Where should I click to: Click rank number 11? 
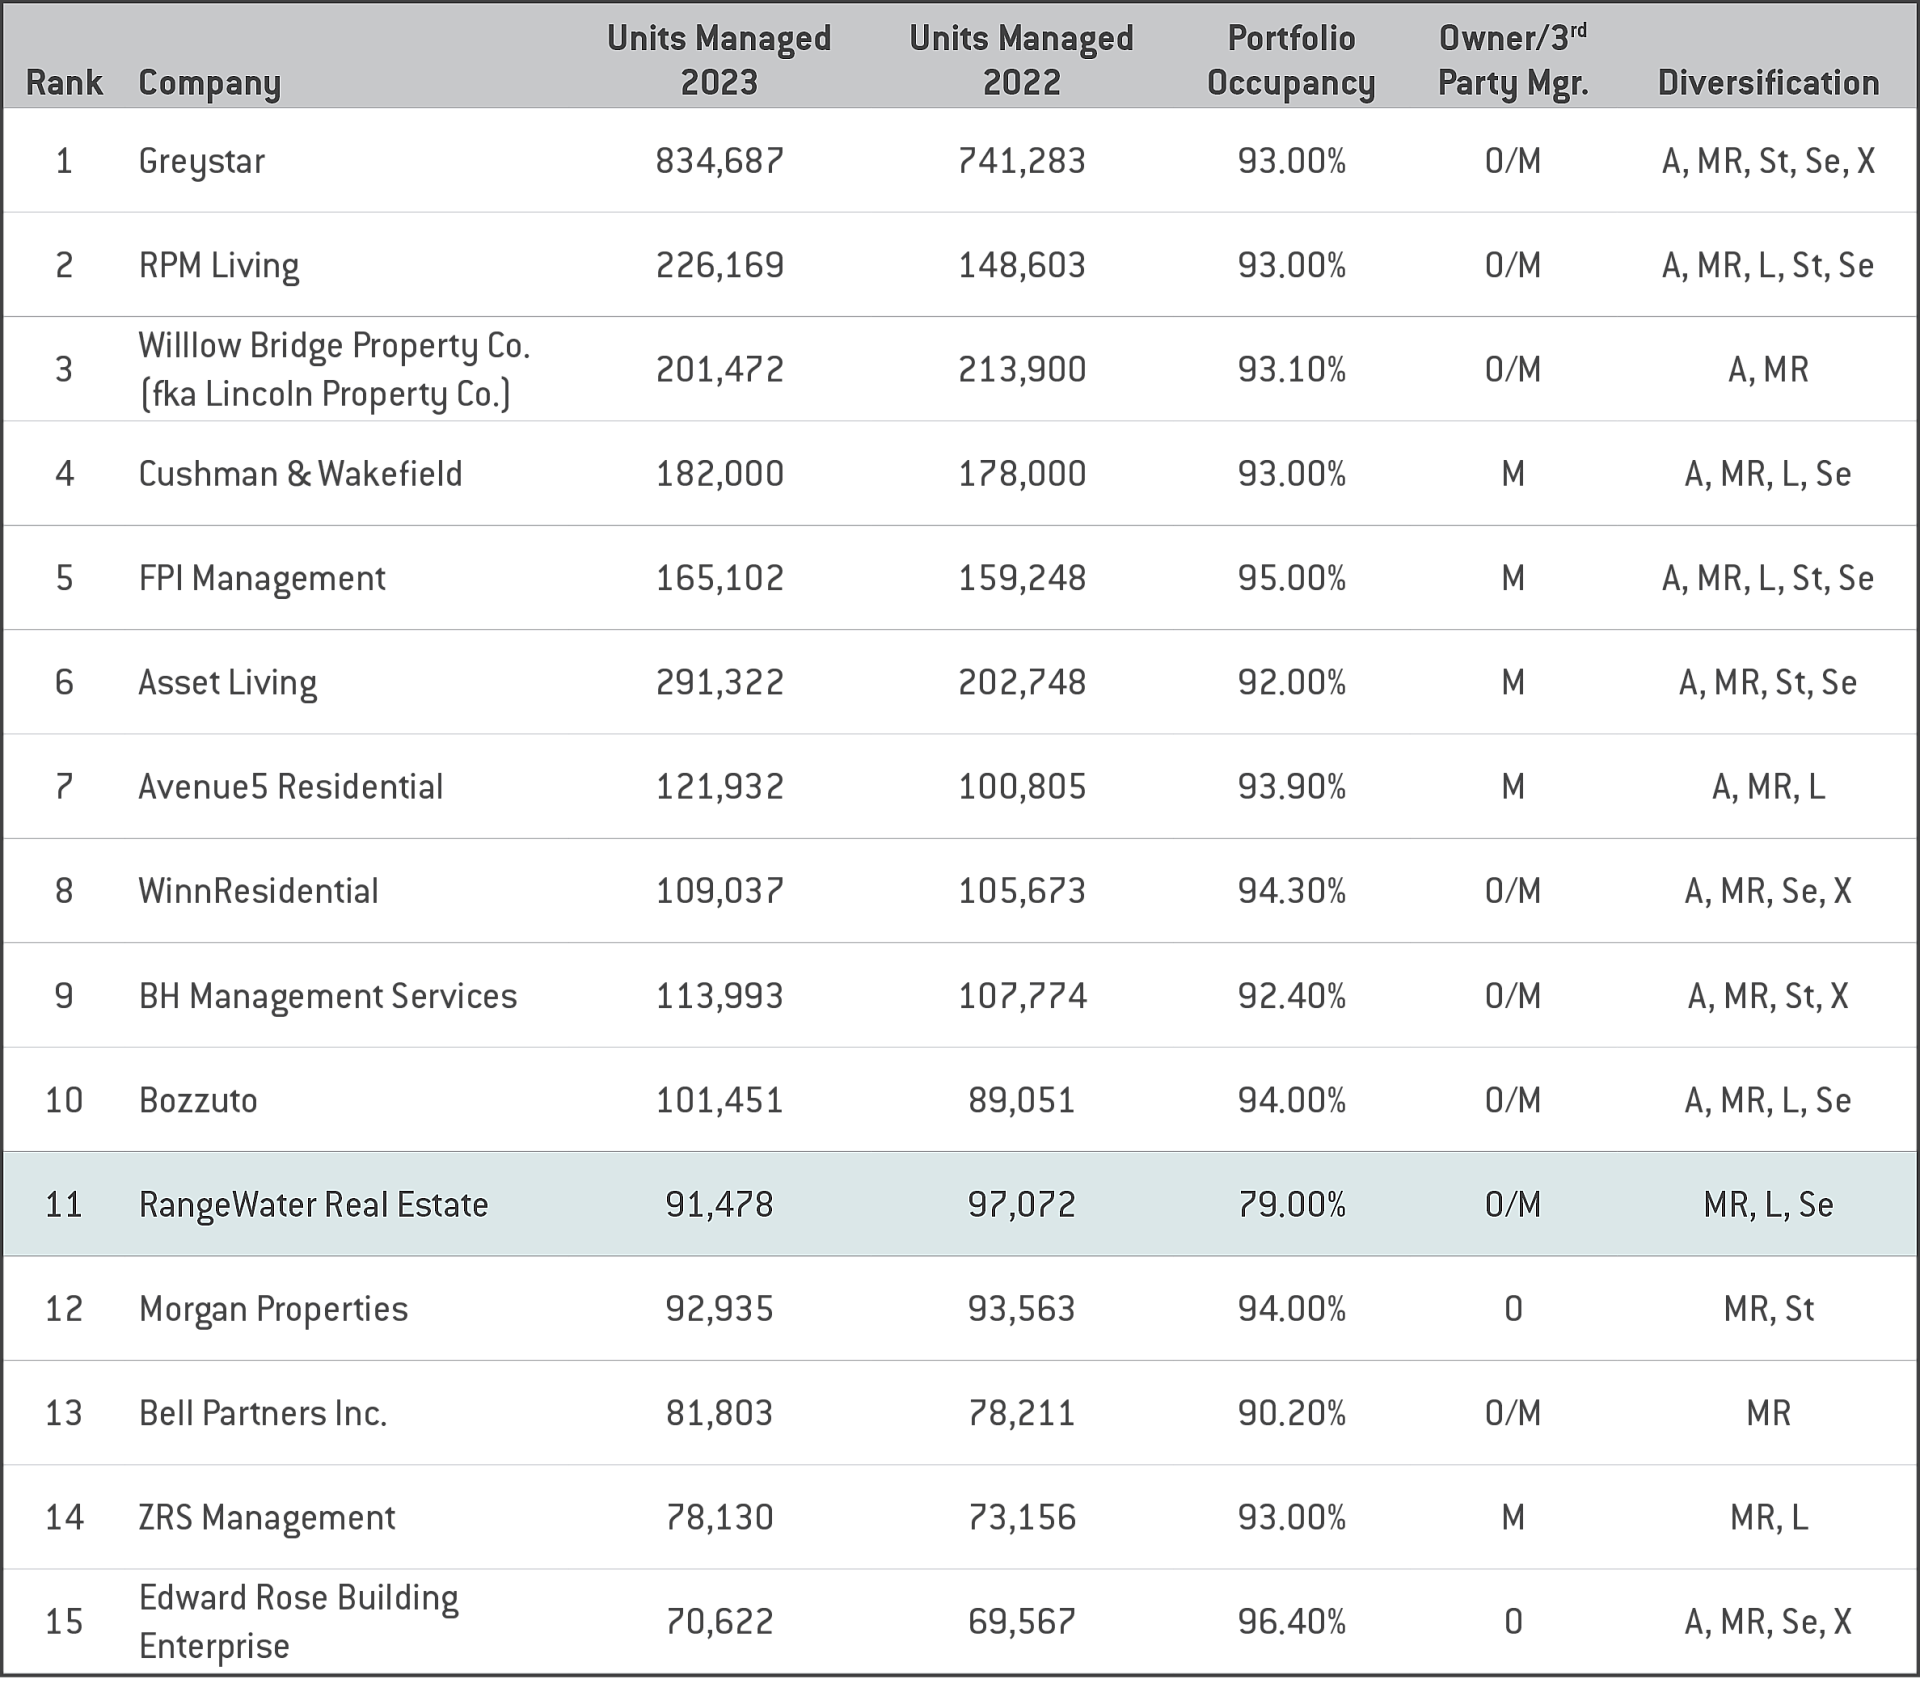click(64, 1204)
